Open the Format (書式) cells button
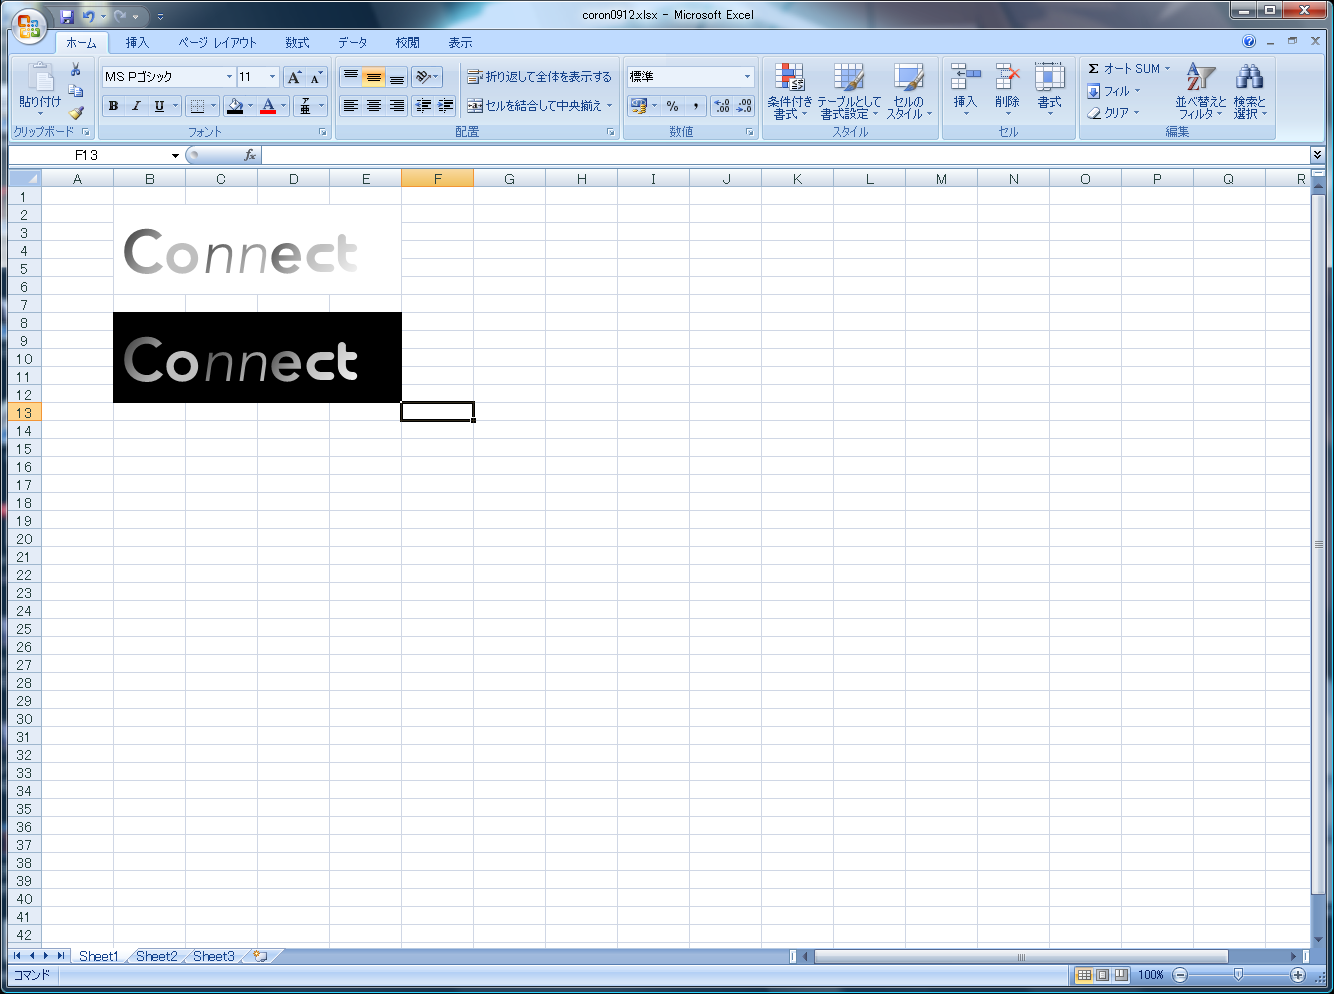This screenshot has width=1334, height=994. point(1049,91)
